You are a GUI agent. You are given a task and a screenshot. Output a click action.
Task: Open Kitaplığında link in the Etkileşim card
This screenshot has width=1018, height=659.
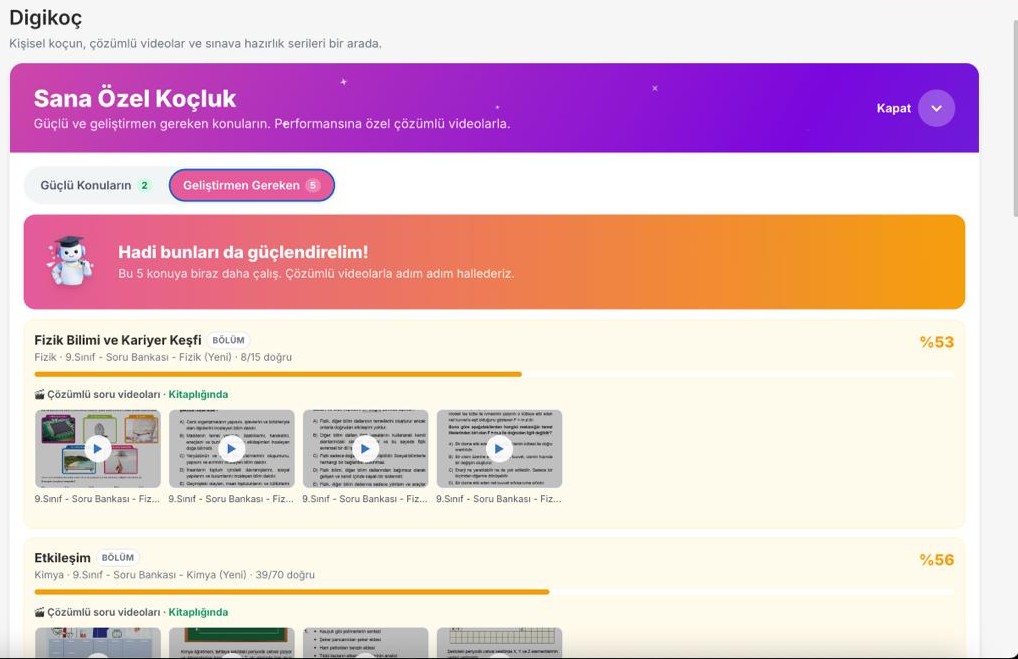coord(198,612)
